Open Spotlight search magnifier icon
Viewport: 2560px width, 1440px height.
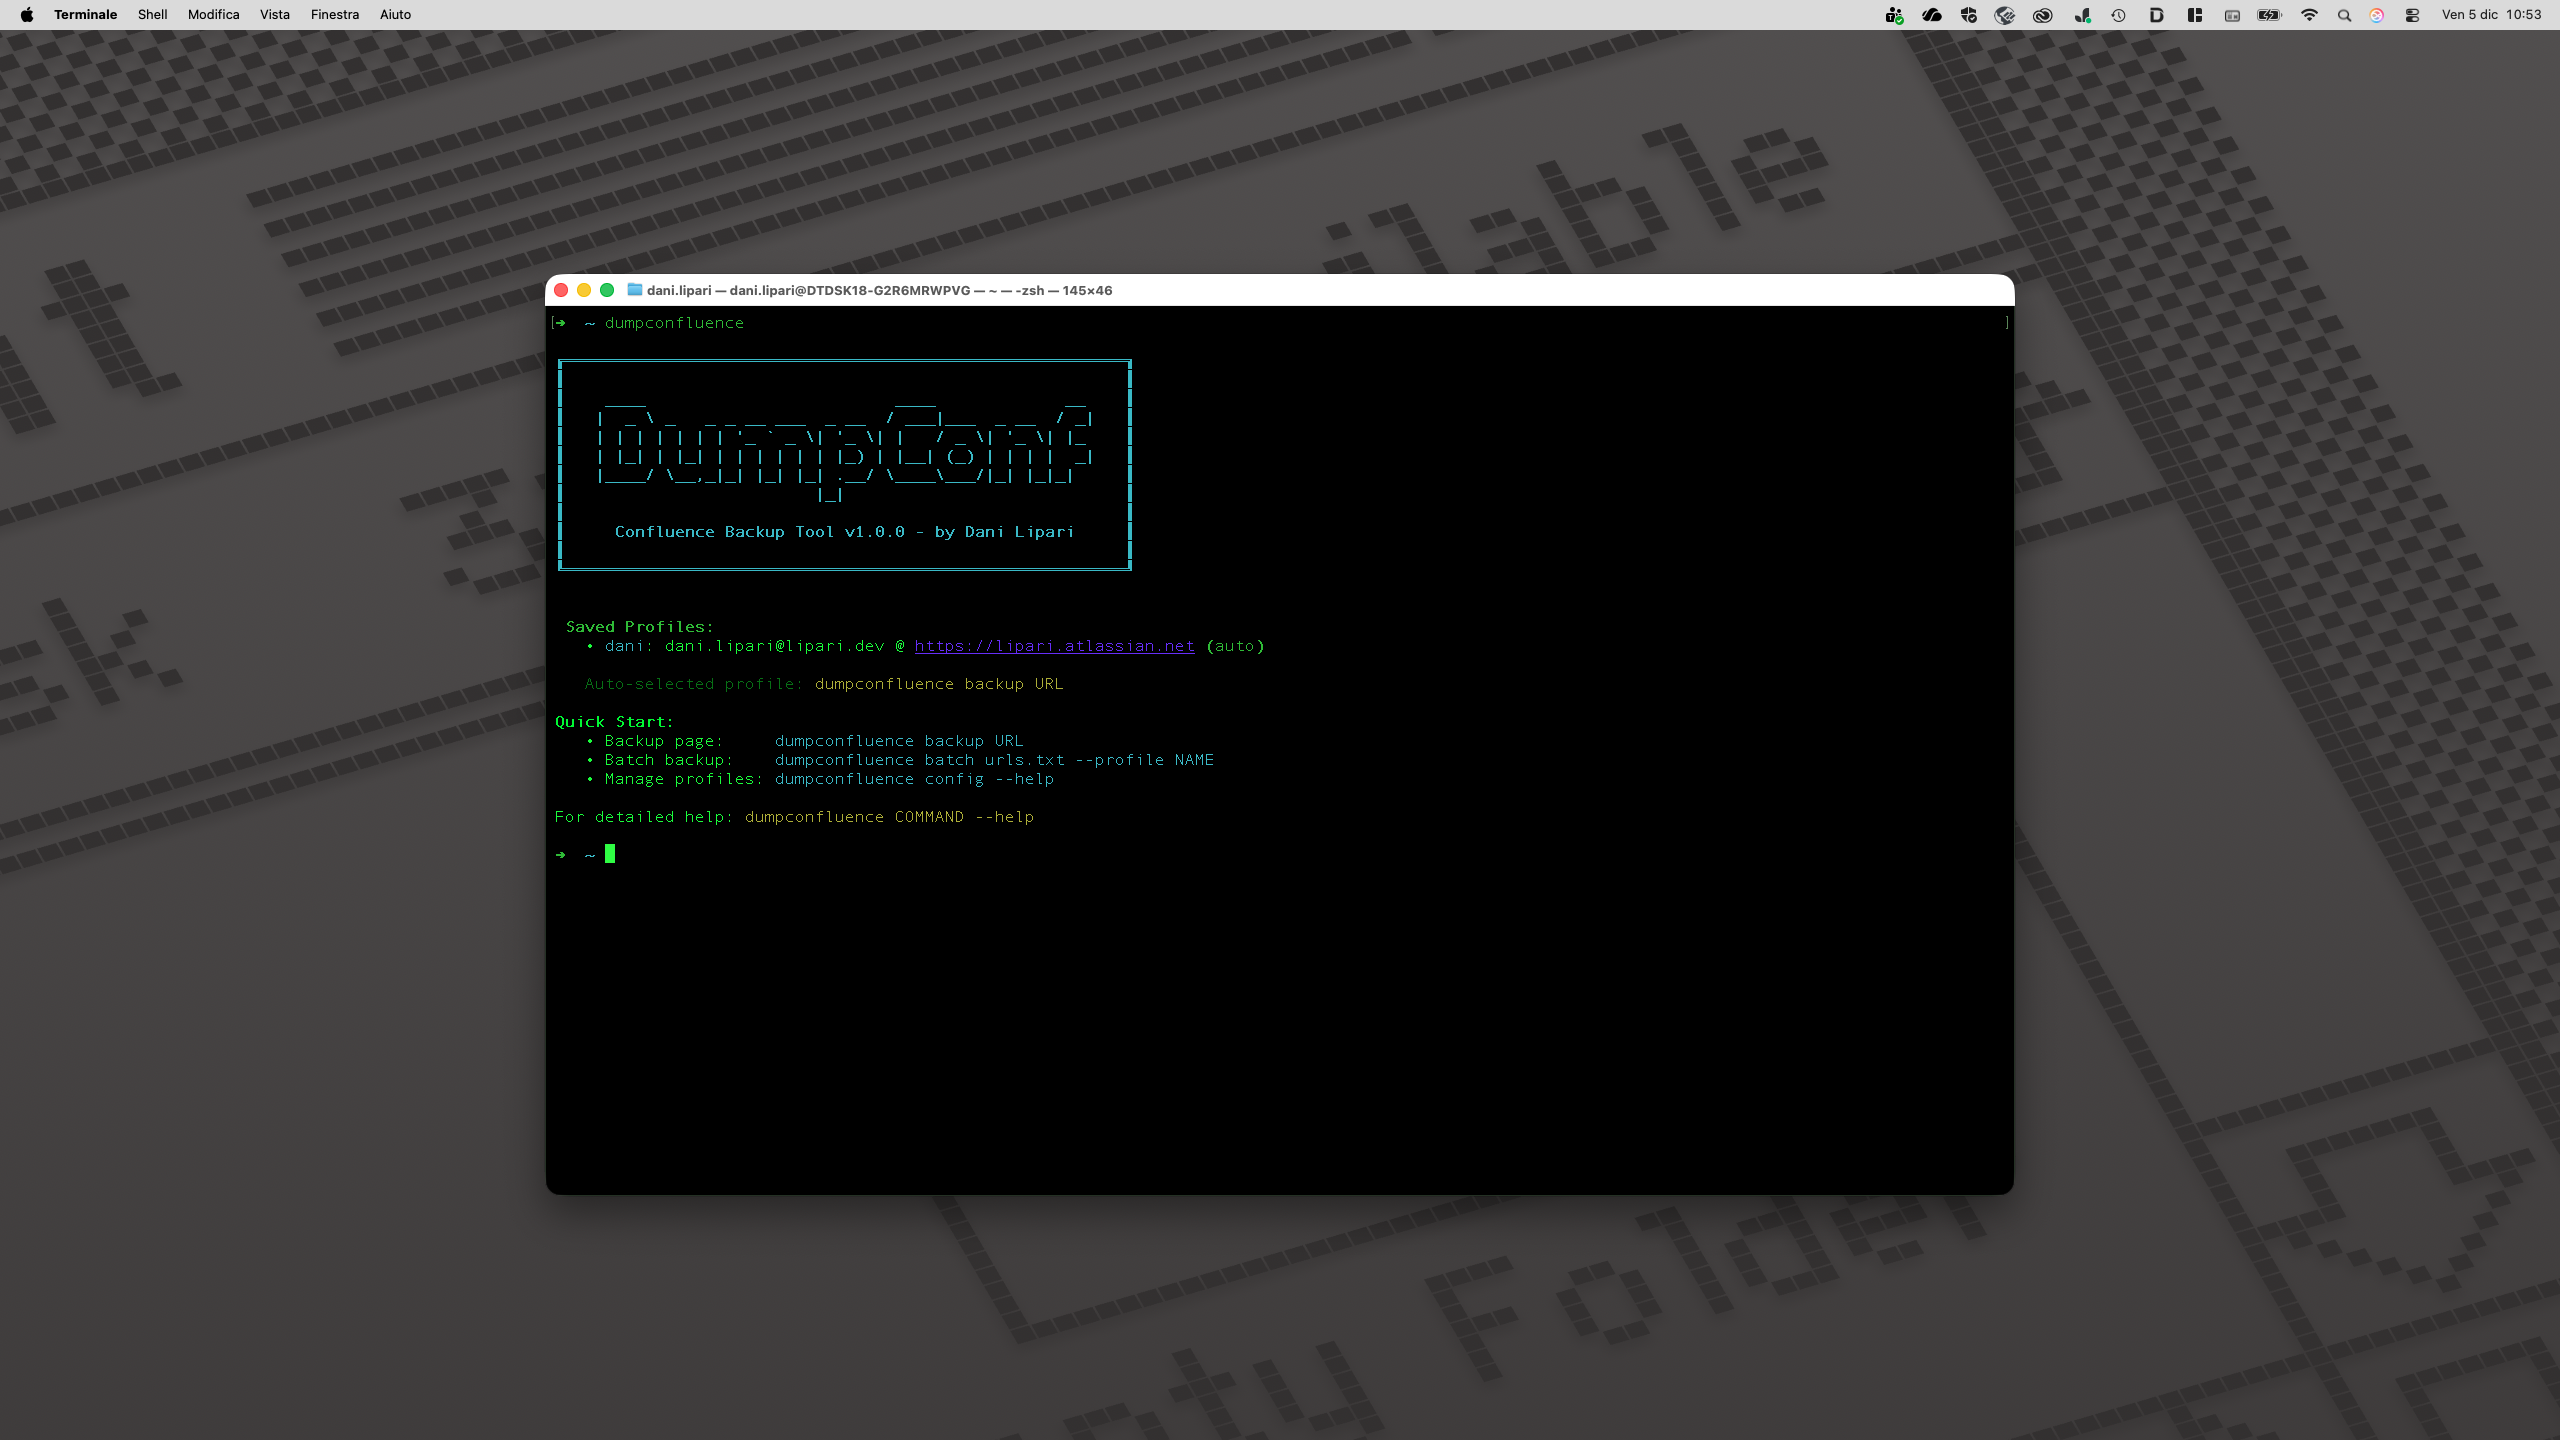[x=2344, y=15]
